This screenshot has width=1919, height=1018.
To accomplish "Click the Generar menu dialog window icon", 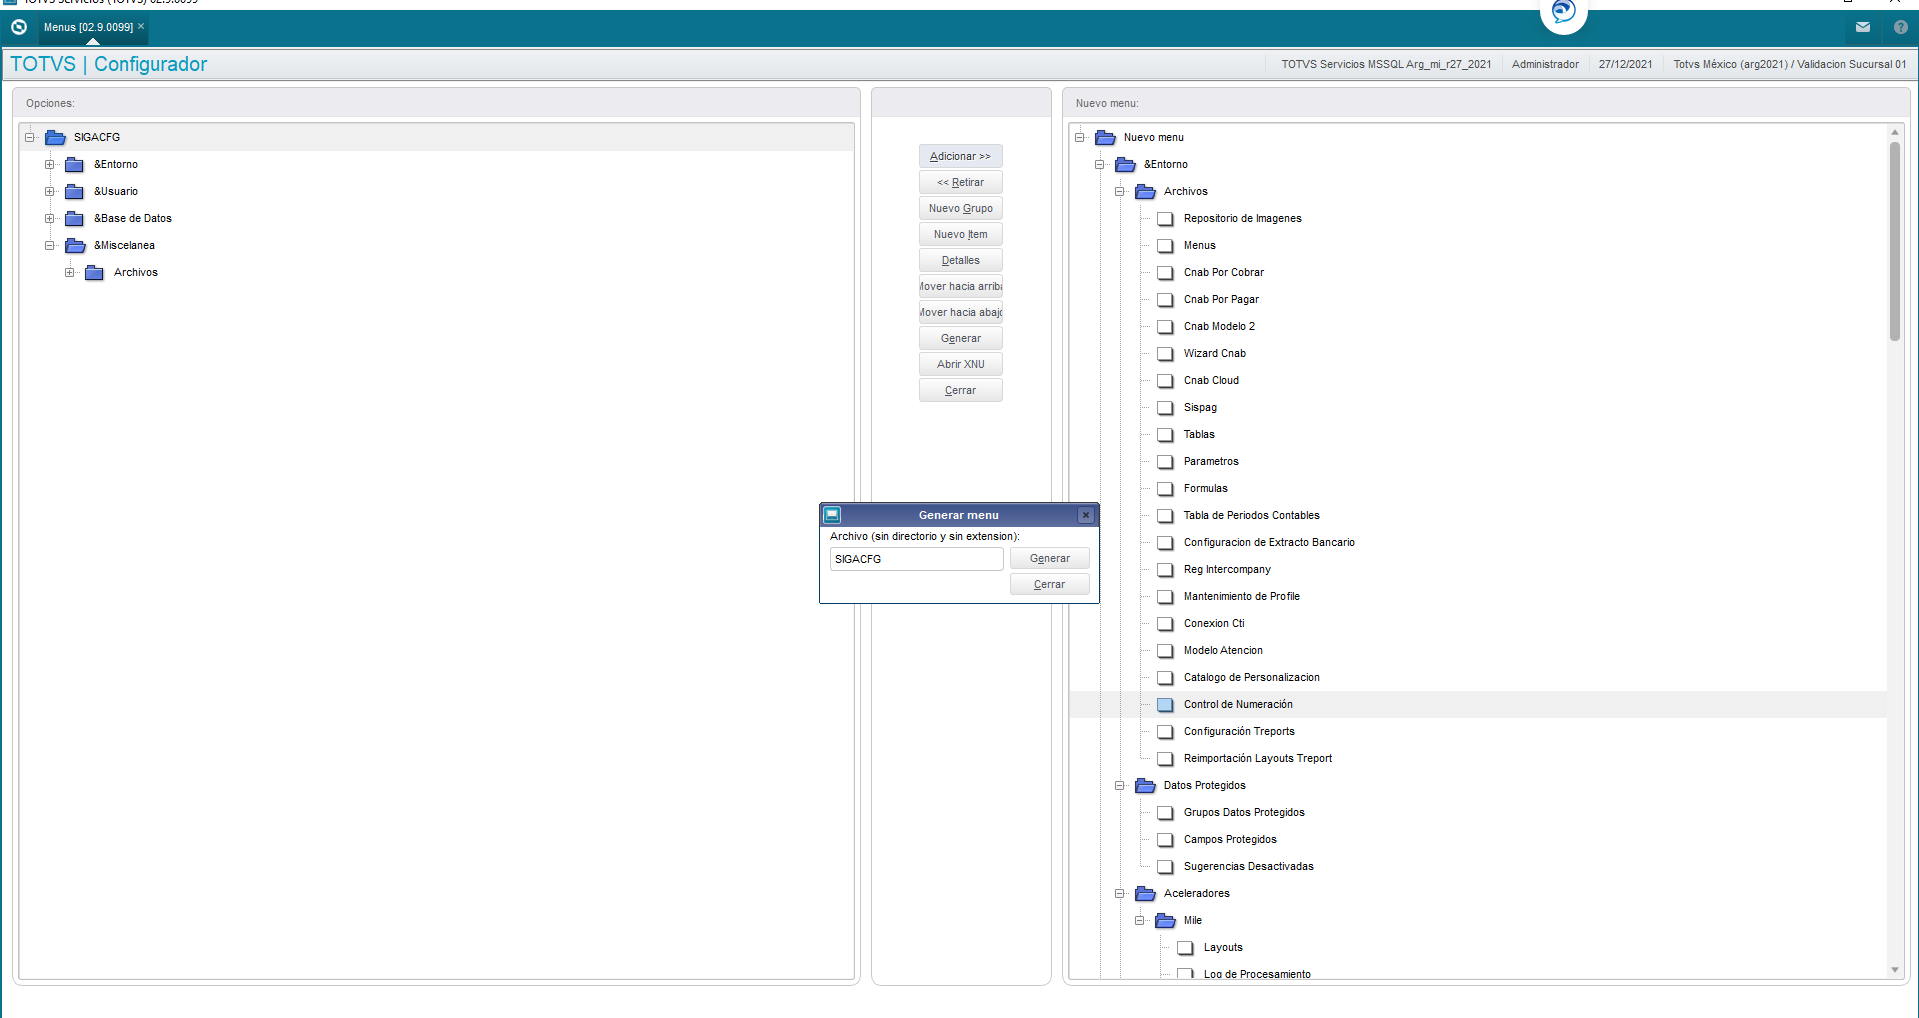I will (832, 515).
